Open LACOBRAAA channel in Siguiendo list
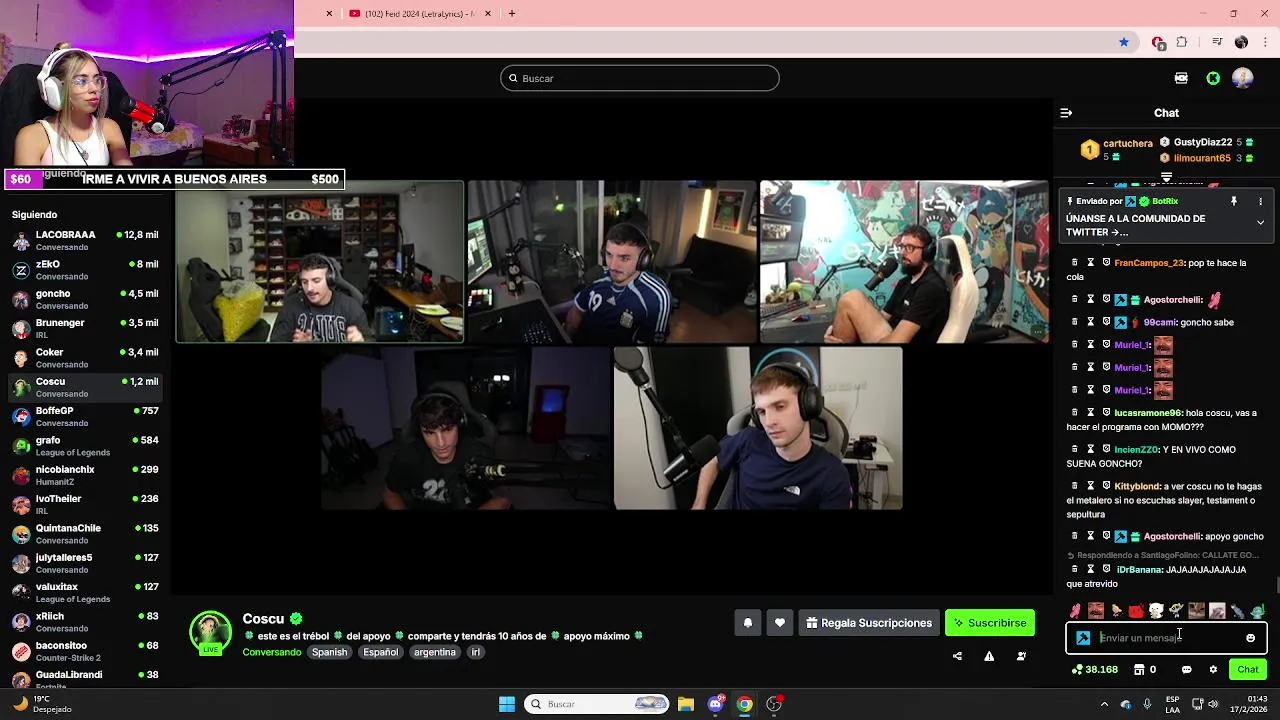The image size is (1280, 720). pos(85,240)
